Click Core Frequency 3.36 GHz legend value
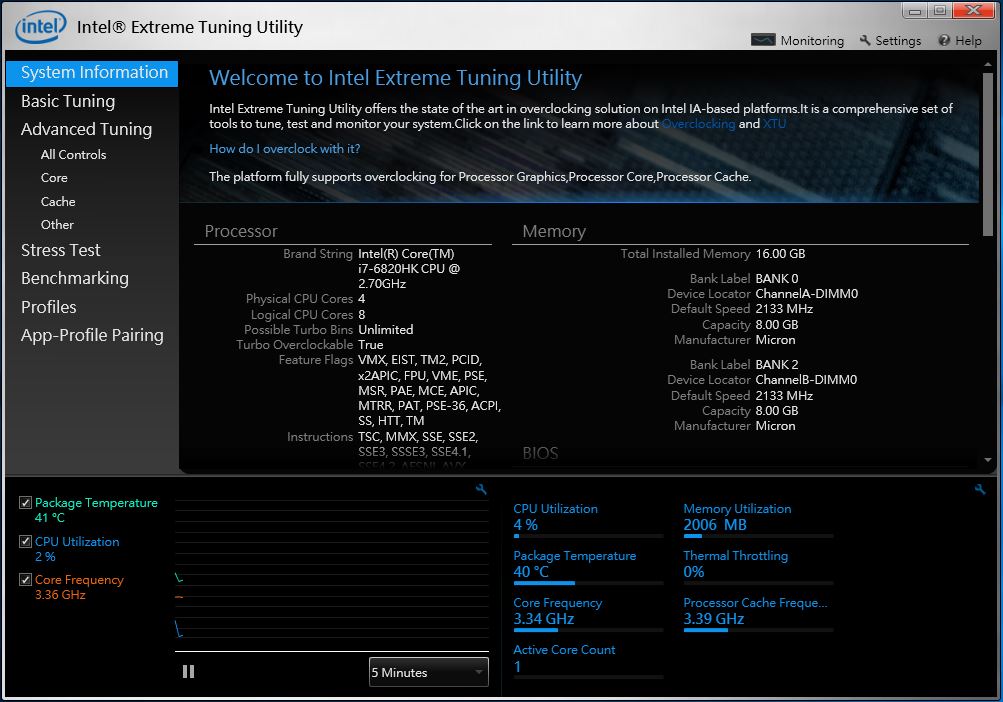Image resolution: width=1003 pixels, height=702 pixels. coord(60,594)
